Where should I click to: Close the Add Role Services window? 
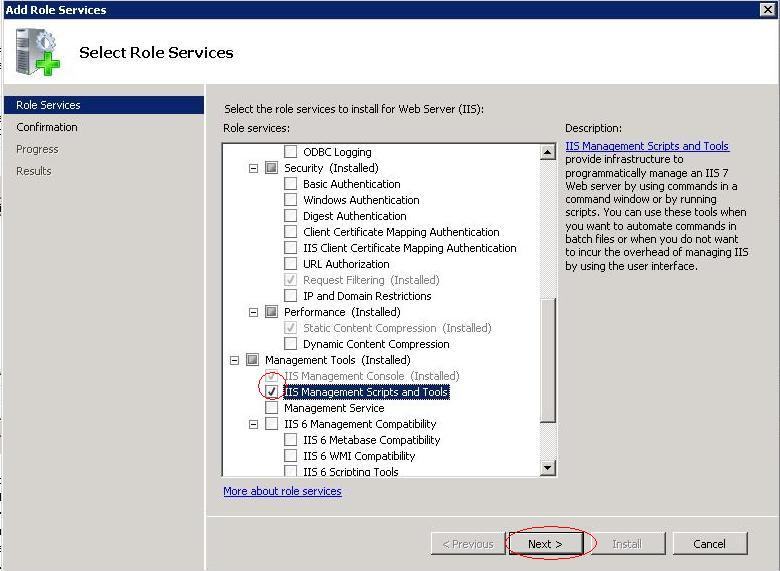tap(768, 9)
